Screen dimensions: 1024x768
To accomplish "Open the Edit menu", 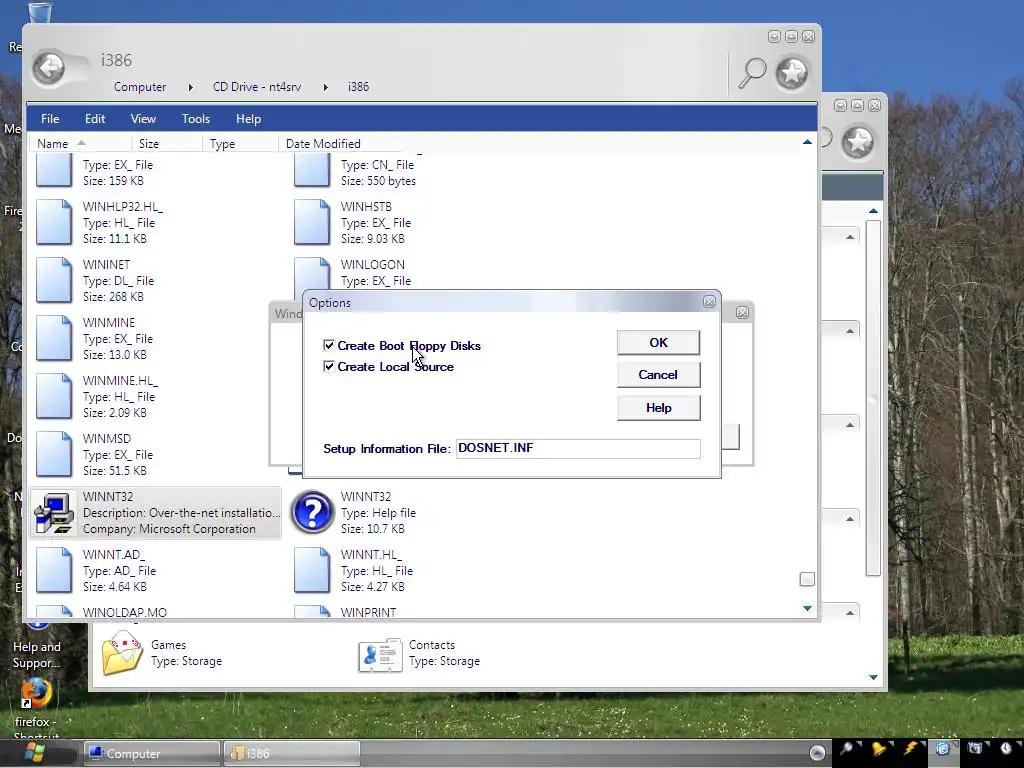I will click(x=95, y=119).
